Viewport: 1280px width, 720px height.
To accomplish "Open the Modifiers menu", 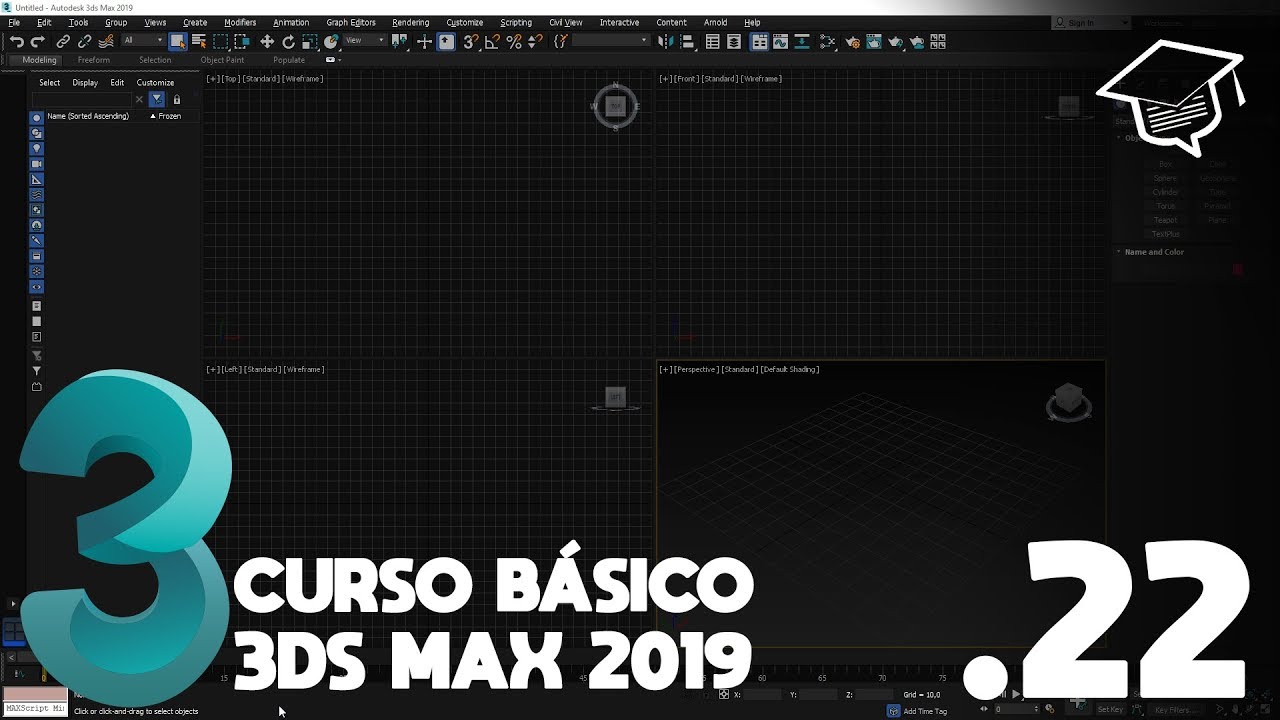I will point(240,22).
